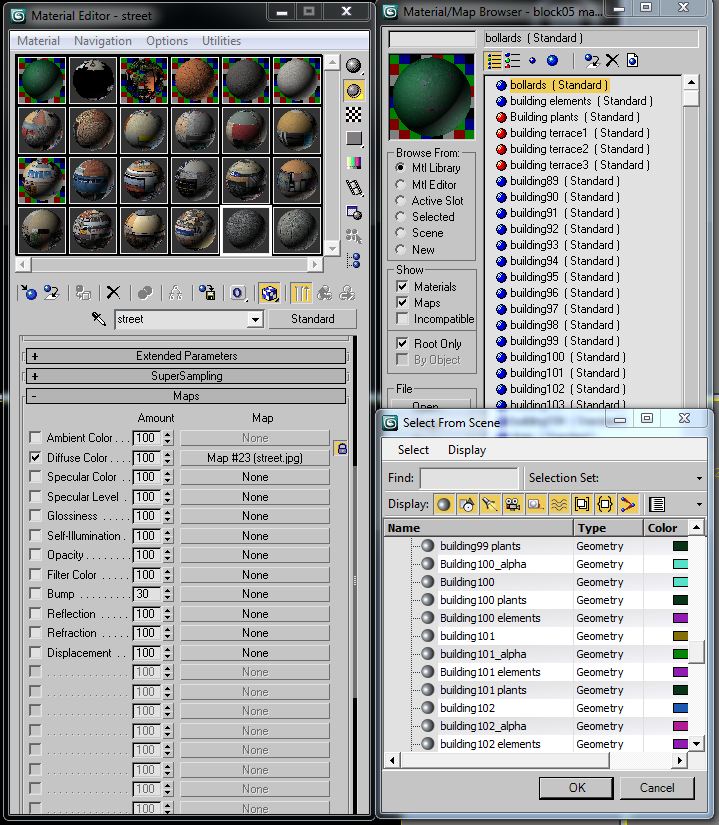Click building101 olive color swatch
The width and height of the screenshot is (719, 825).
680,636
